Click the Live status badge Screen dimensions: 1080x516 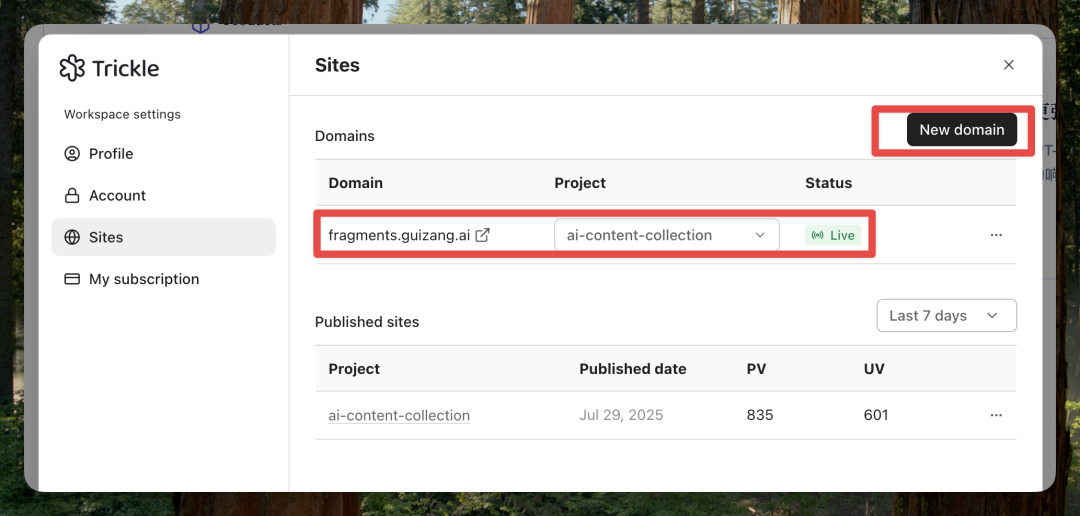point(833,236)
